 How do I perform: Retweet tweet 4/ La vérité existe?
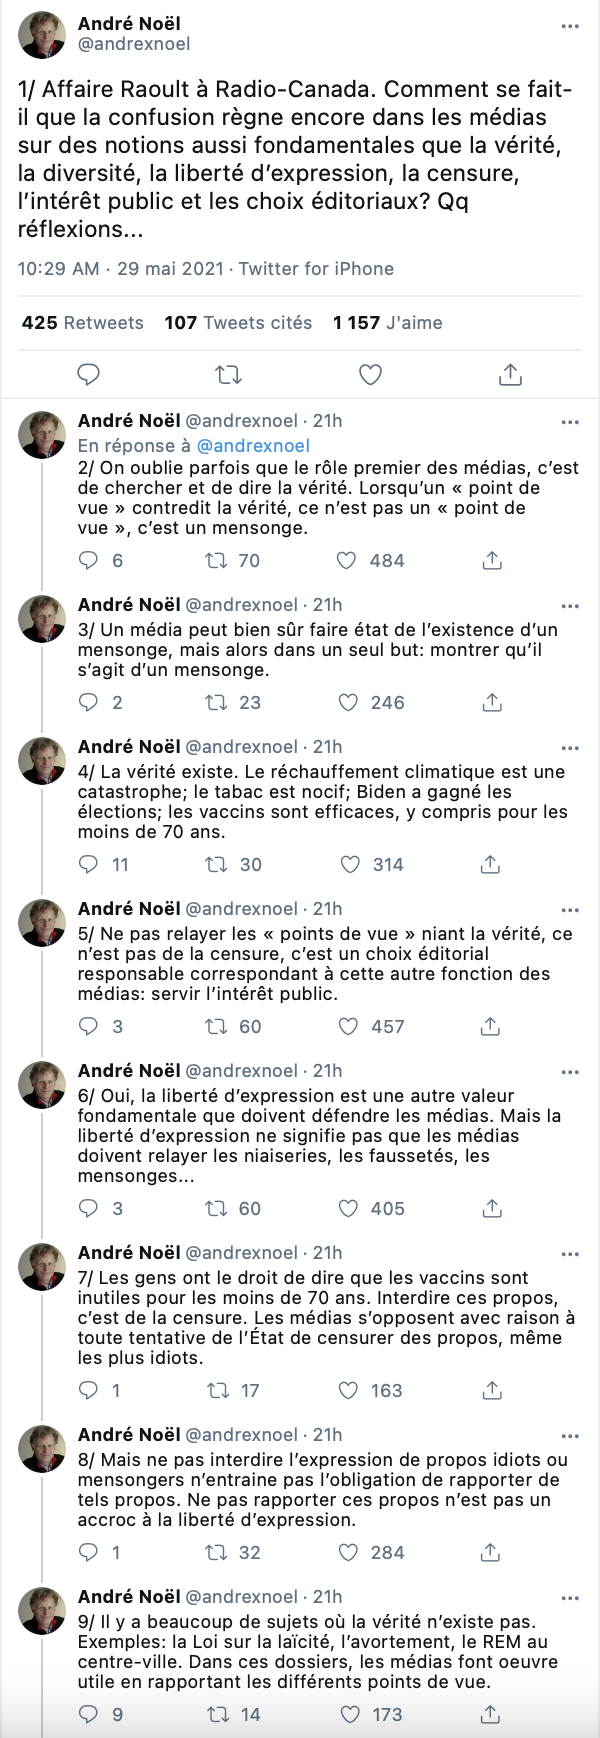(216, 865)
